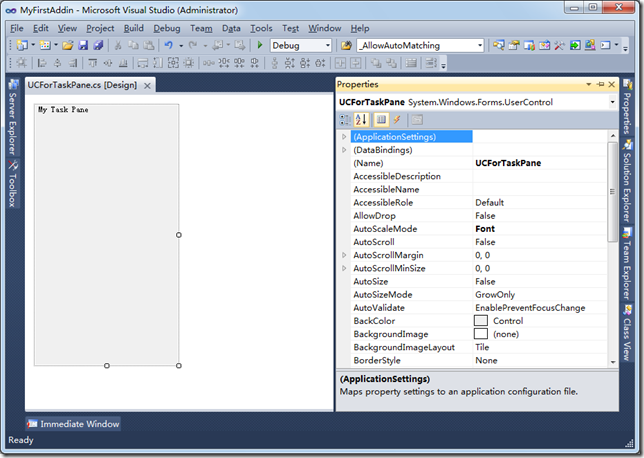Expand the (DataBindings) property row
Image resolution: width=644 pixels, height=458 pixels.
[344, 150]
